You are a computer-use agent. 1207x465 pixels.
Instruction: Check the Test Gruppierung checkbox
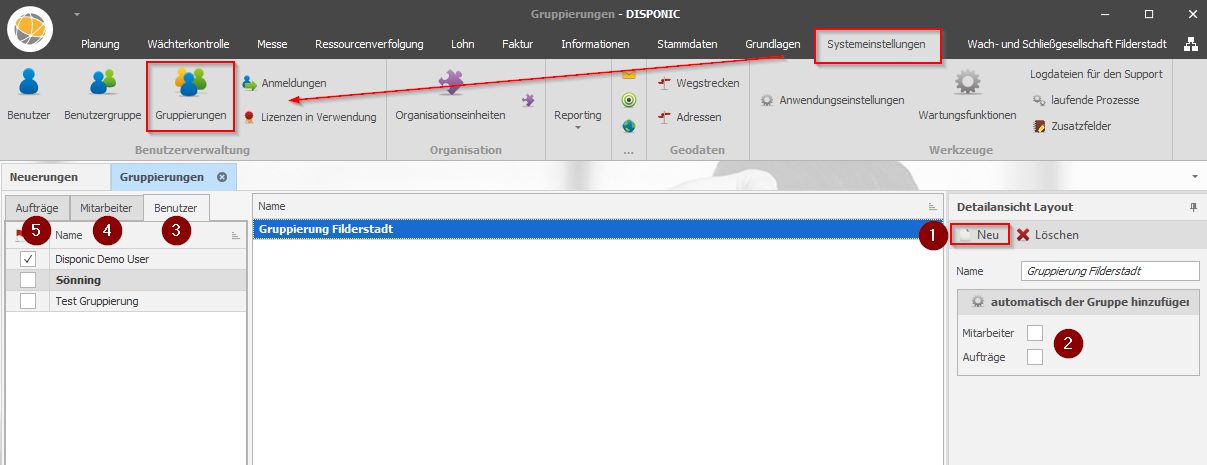(28, 301)
